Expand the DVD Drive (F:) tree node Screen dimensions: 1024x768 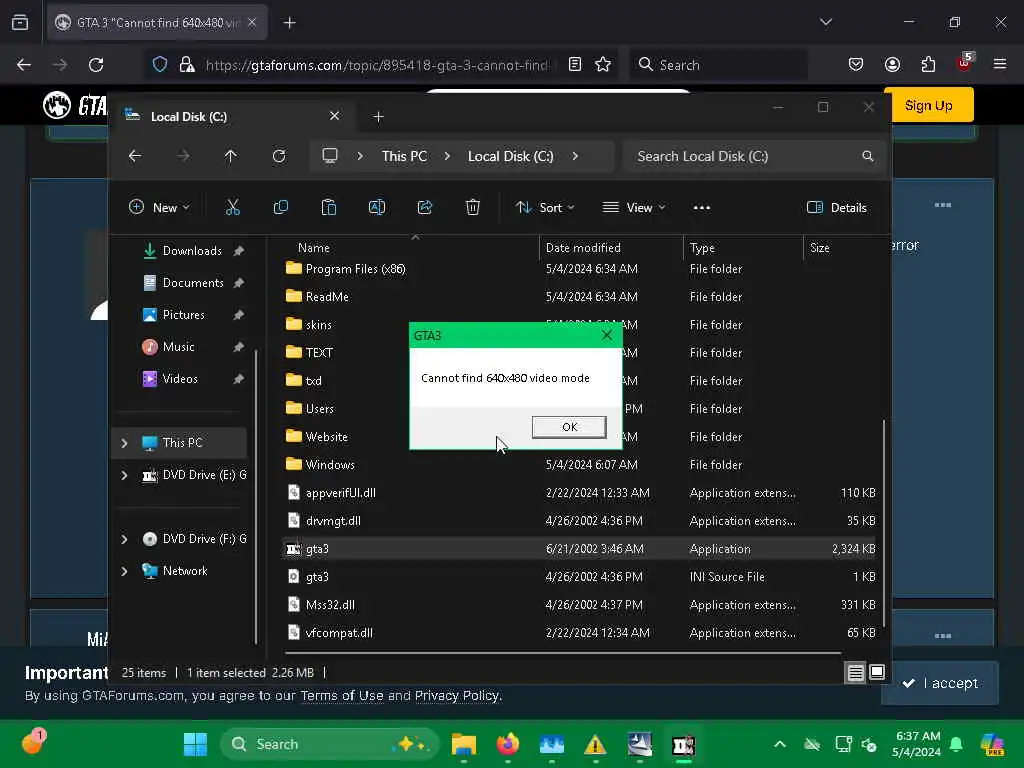point(124,539)
